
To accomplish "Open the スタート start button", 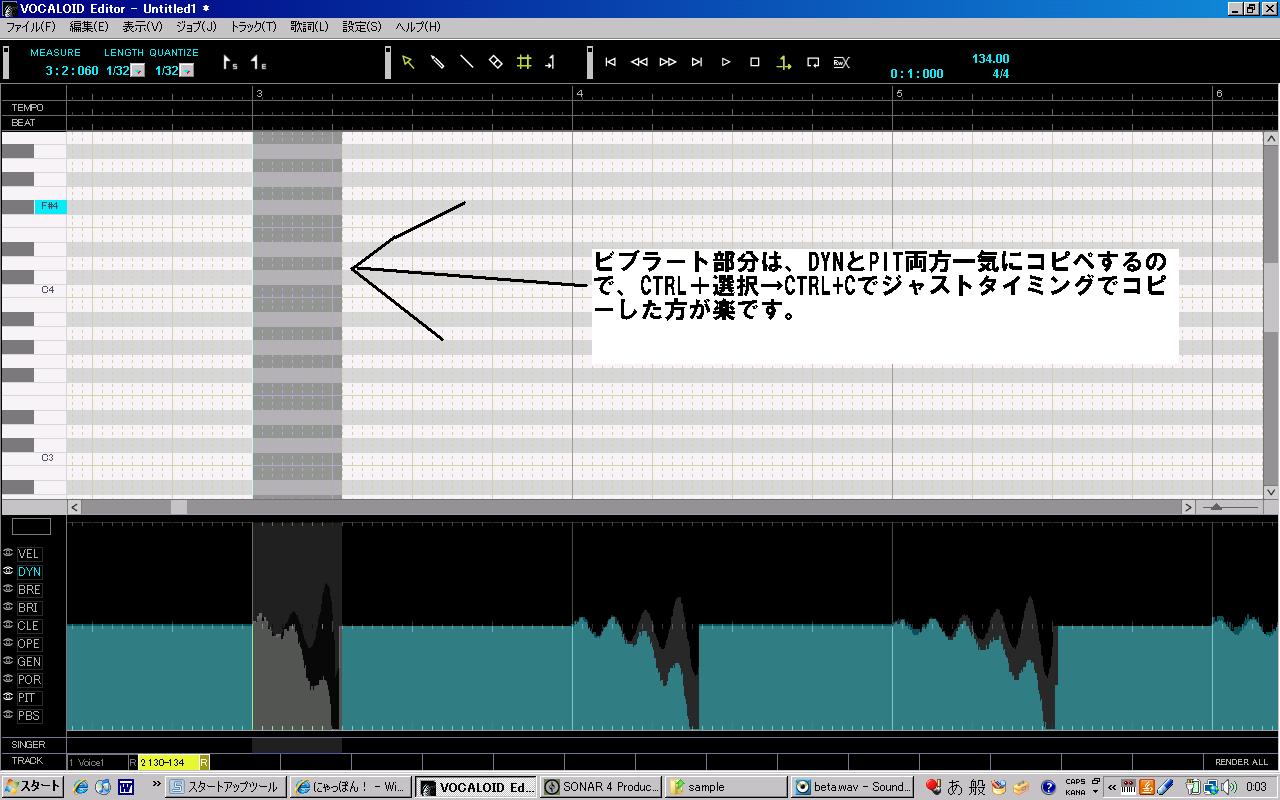I will [33, 787].
